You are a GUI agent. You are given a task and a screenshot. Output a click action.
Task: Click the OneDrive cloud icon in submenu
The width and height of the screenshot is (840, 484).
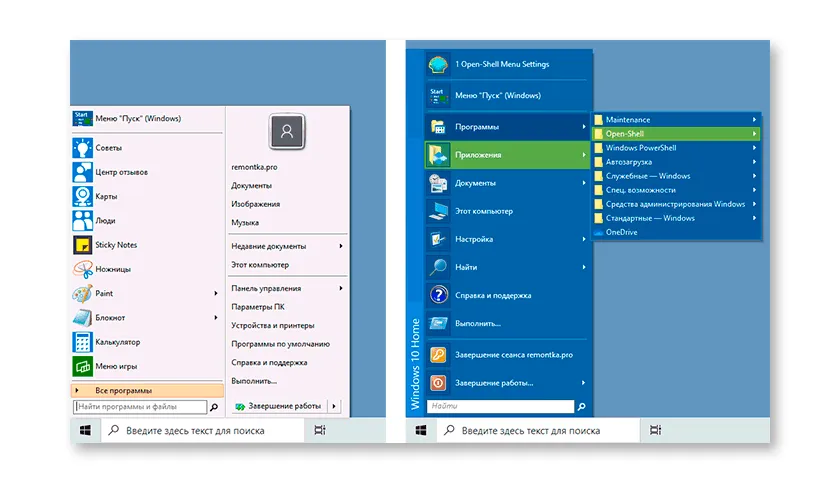(x=598, y=233)
